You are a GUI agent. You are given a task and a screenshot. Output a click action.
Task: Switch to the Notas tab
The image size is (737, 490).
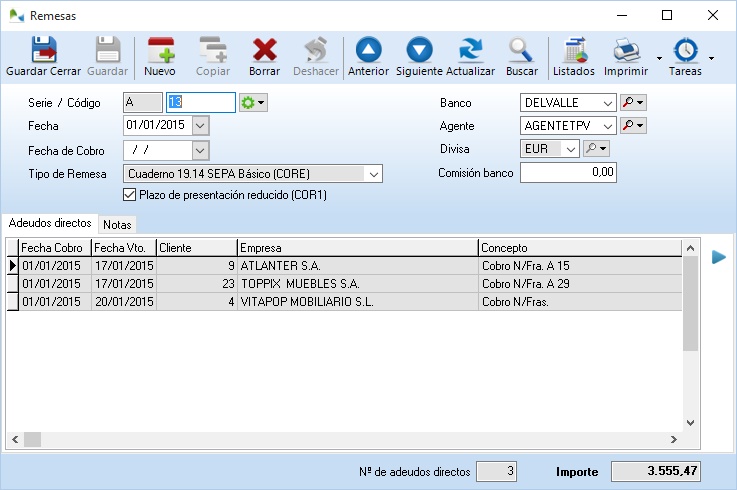pyautogui.click(x=118, y=224)
